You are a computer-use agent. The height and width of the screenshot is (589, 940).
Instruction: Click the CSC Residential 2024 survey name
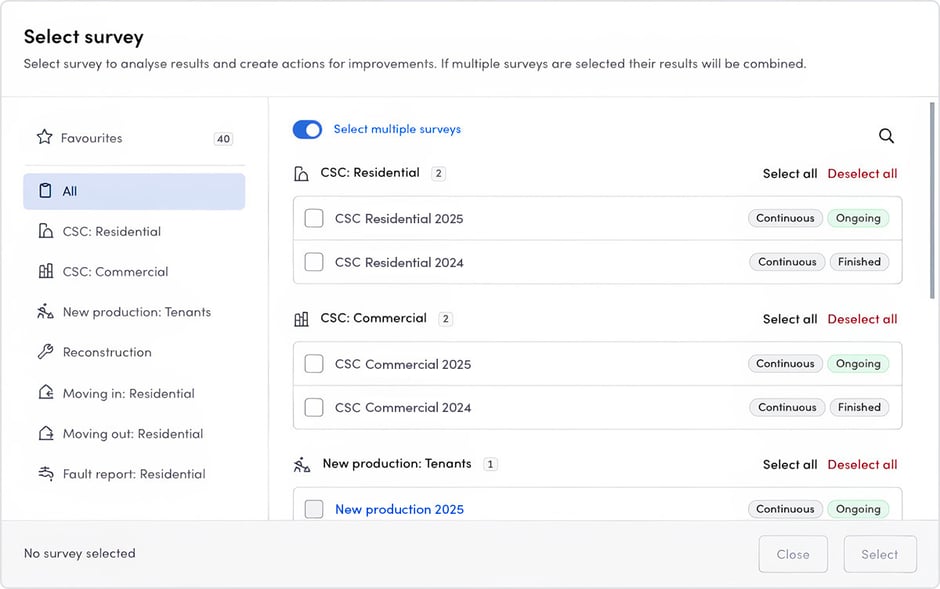tap(399, 262)
